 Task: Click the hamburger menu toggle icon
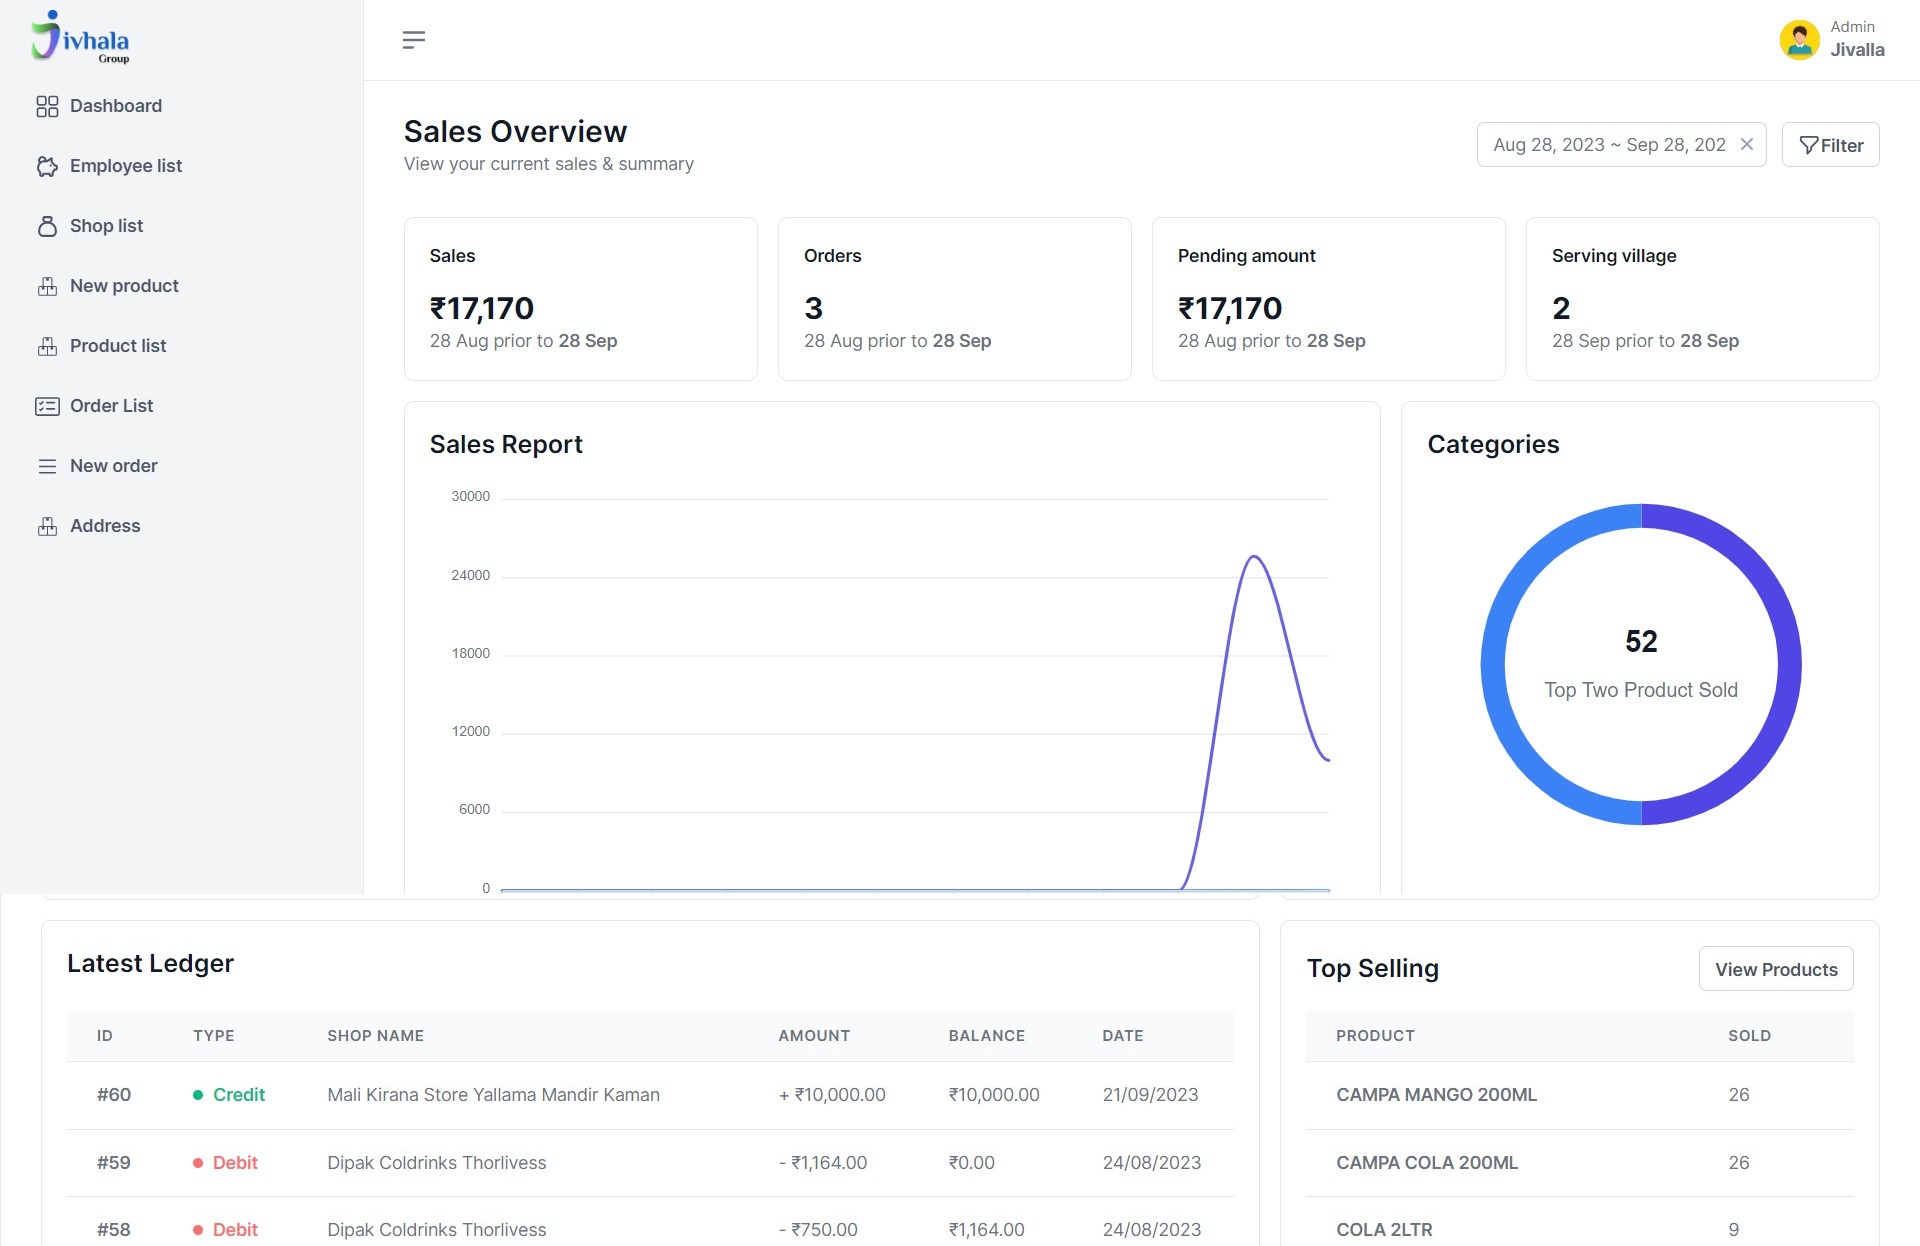(x=413, y=40)
